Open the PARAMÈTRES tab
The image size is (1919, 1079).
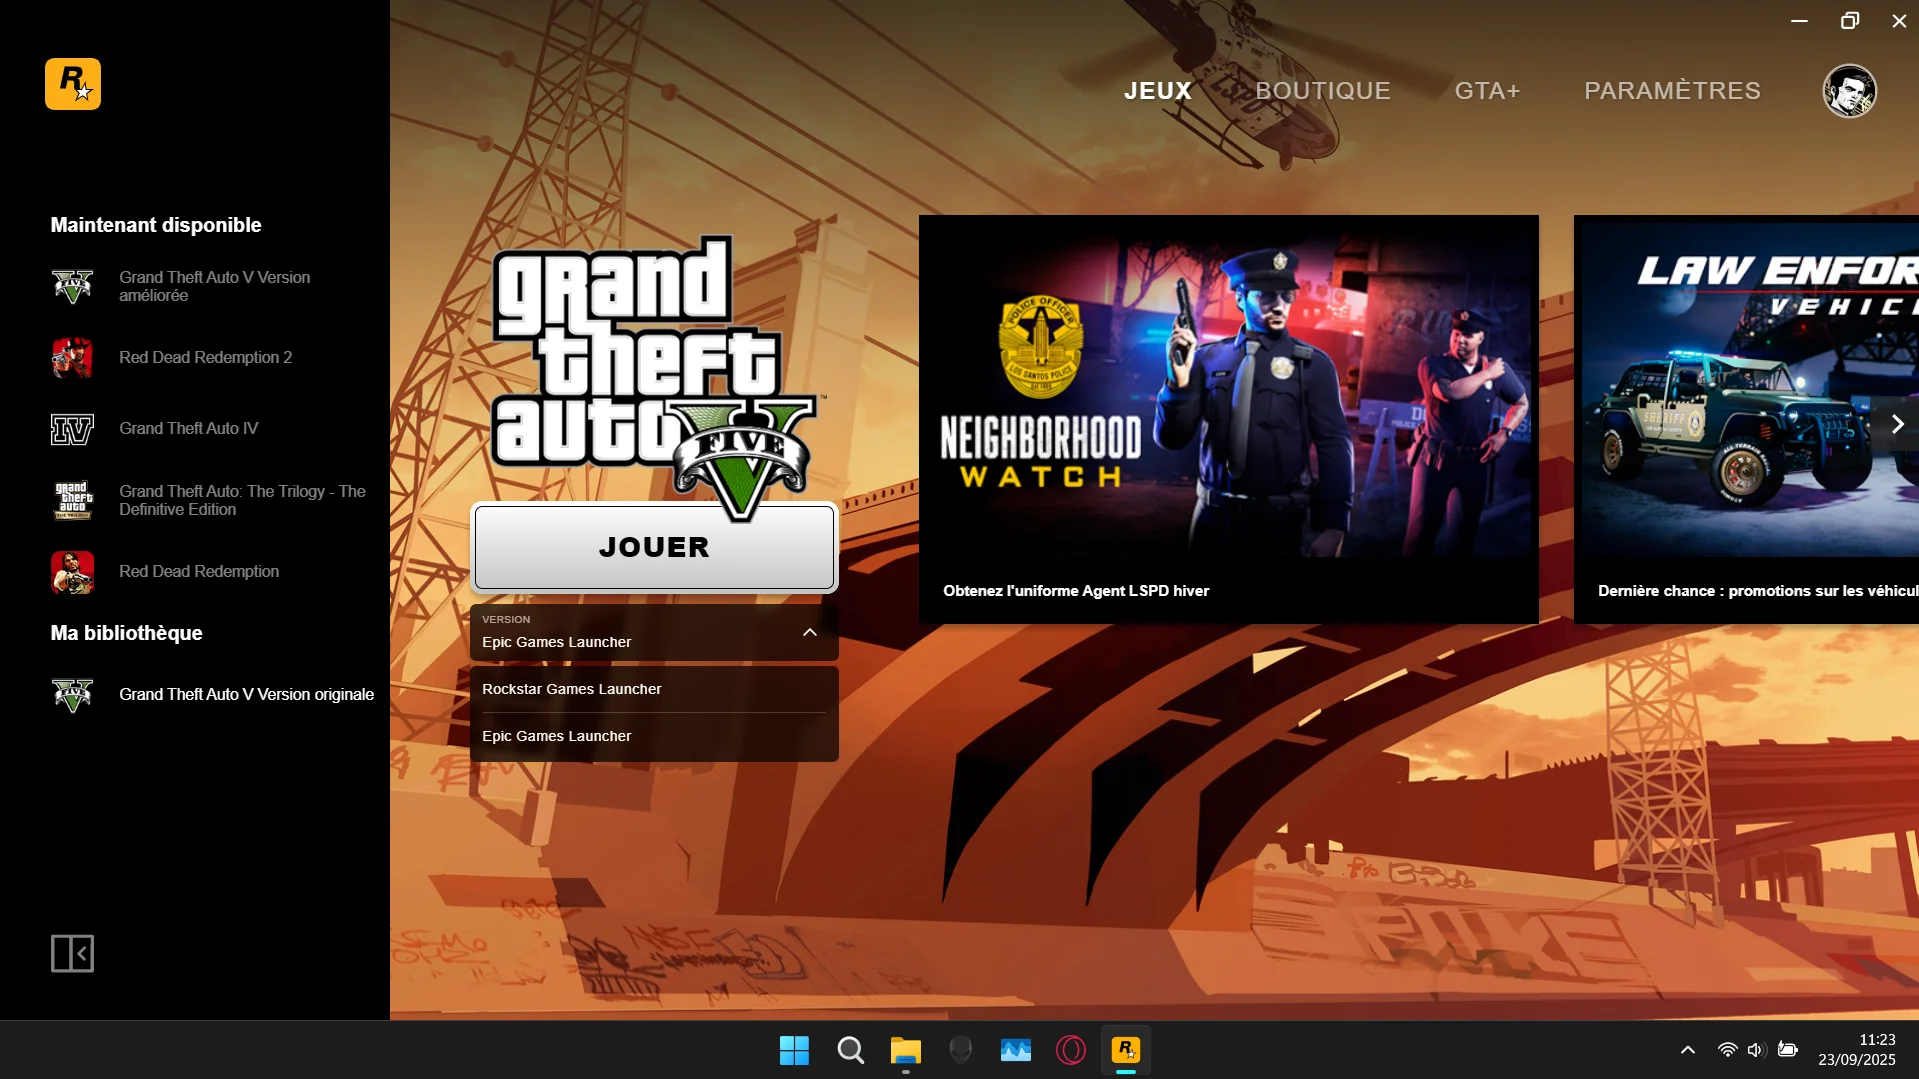[x=1672, y=91]
